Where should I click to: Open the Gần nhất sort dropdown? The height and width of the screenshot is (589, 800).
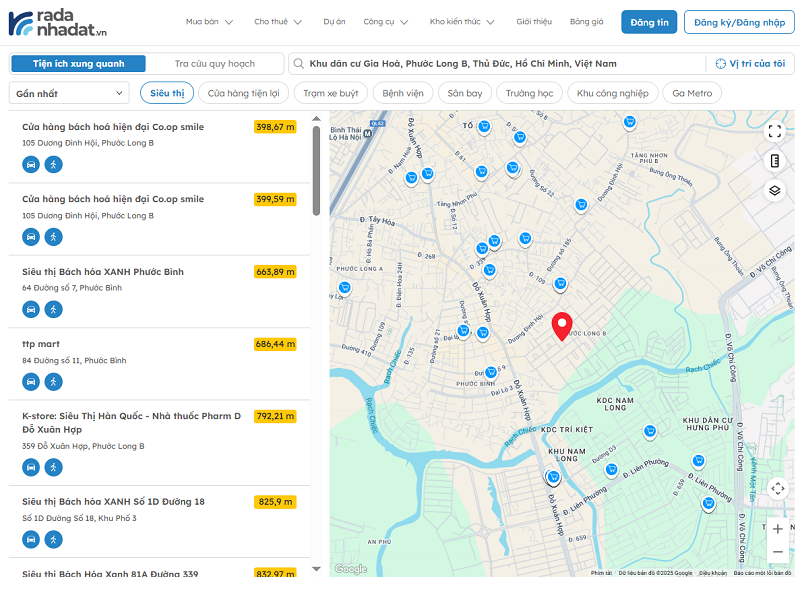click(x=69, y=93)
